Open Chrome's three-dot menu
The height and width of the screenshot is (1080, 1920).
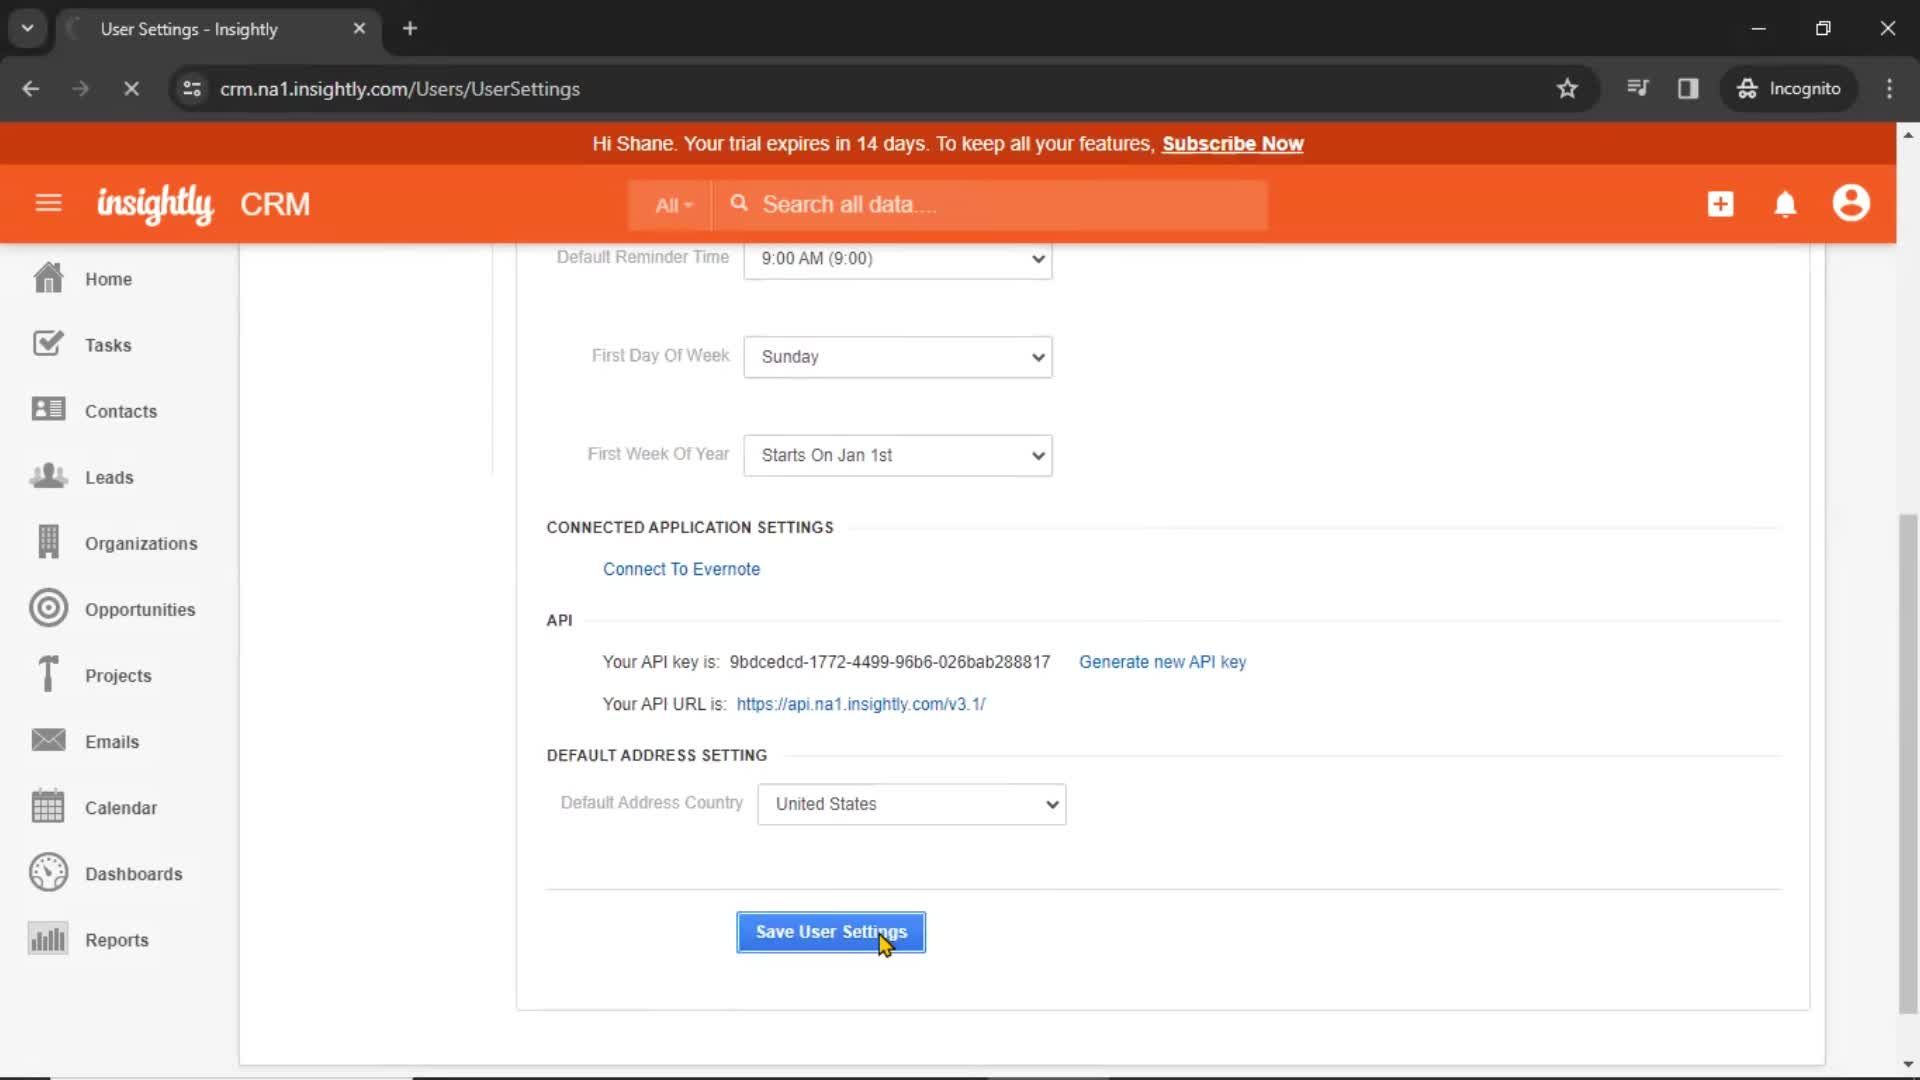1889,88
